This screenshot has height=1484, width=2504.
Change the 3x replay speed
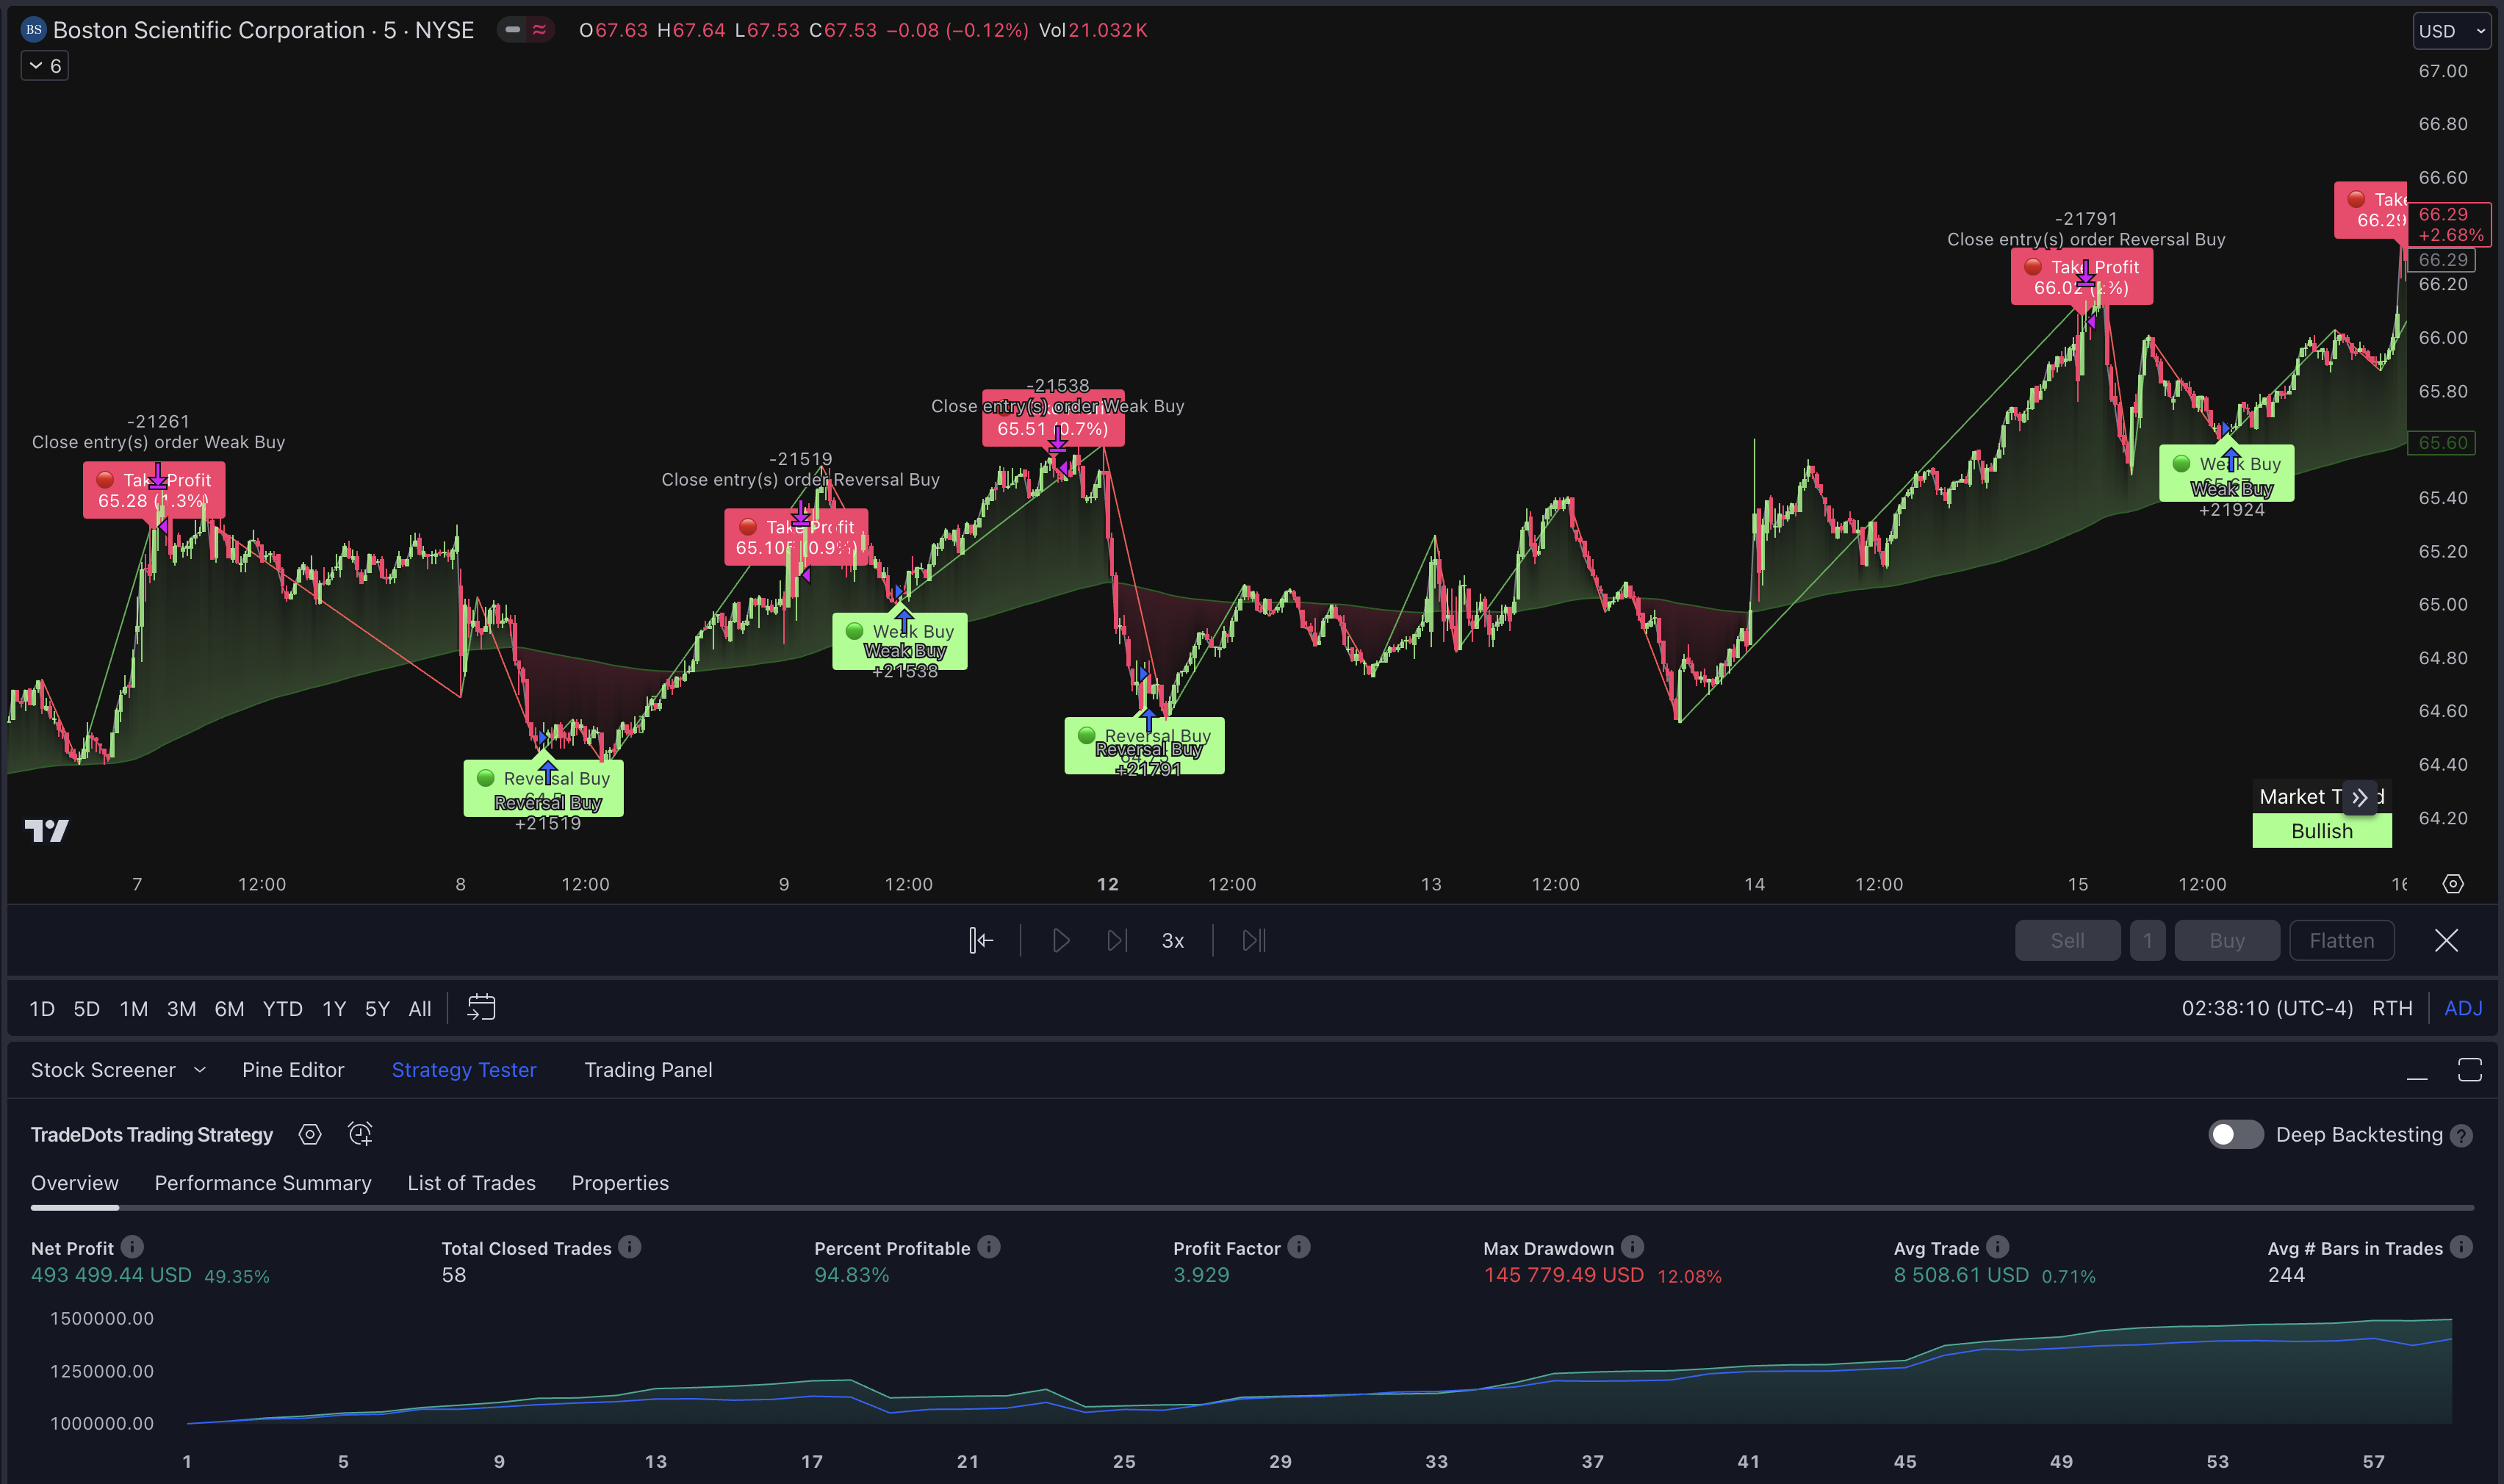[x=1172, y=940]
